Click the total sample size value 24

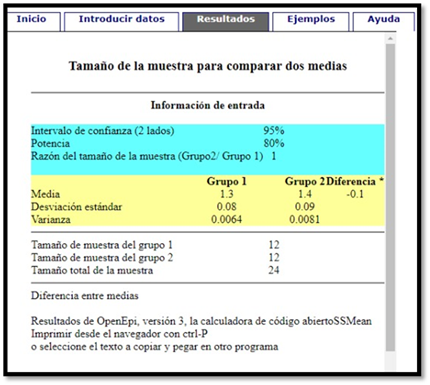click(x=274, y=270)
